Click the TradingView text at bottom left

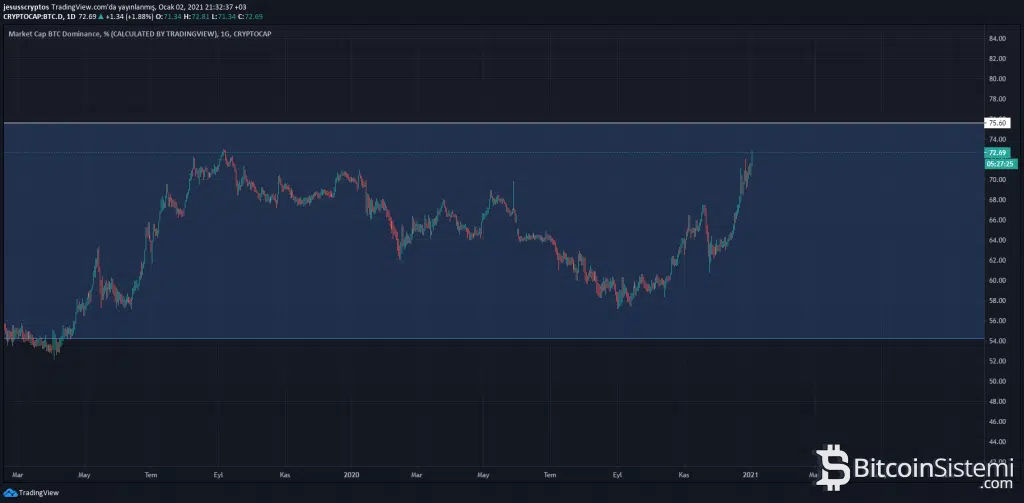click(39, 493)
